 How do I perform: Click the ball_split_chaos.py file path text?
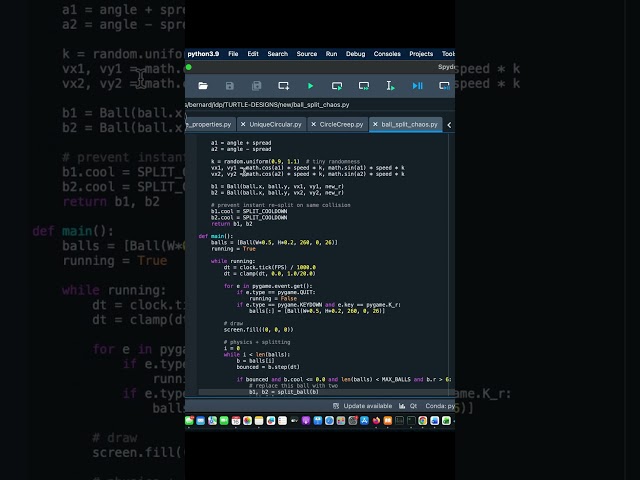[268, 105]
